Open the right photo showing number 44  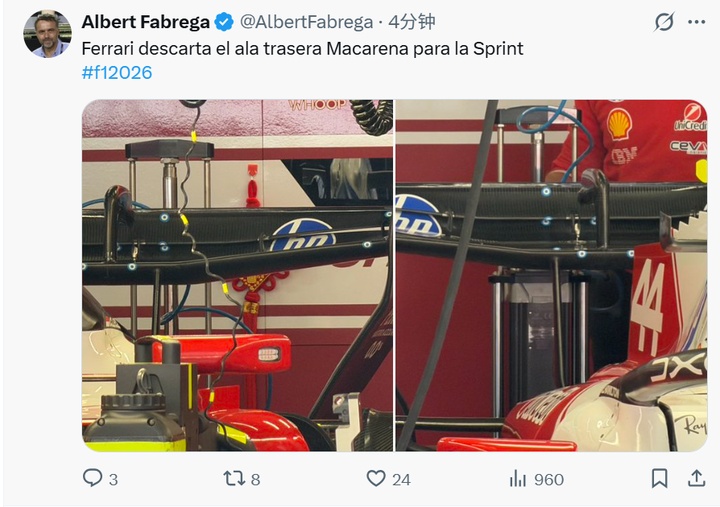(551, 276)
